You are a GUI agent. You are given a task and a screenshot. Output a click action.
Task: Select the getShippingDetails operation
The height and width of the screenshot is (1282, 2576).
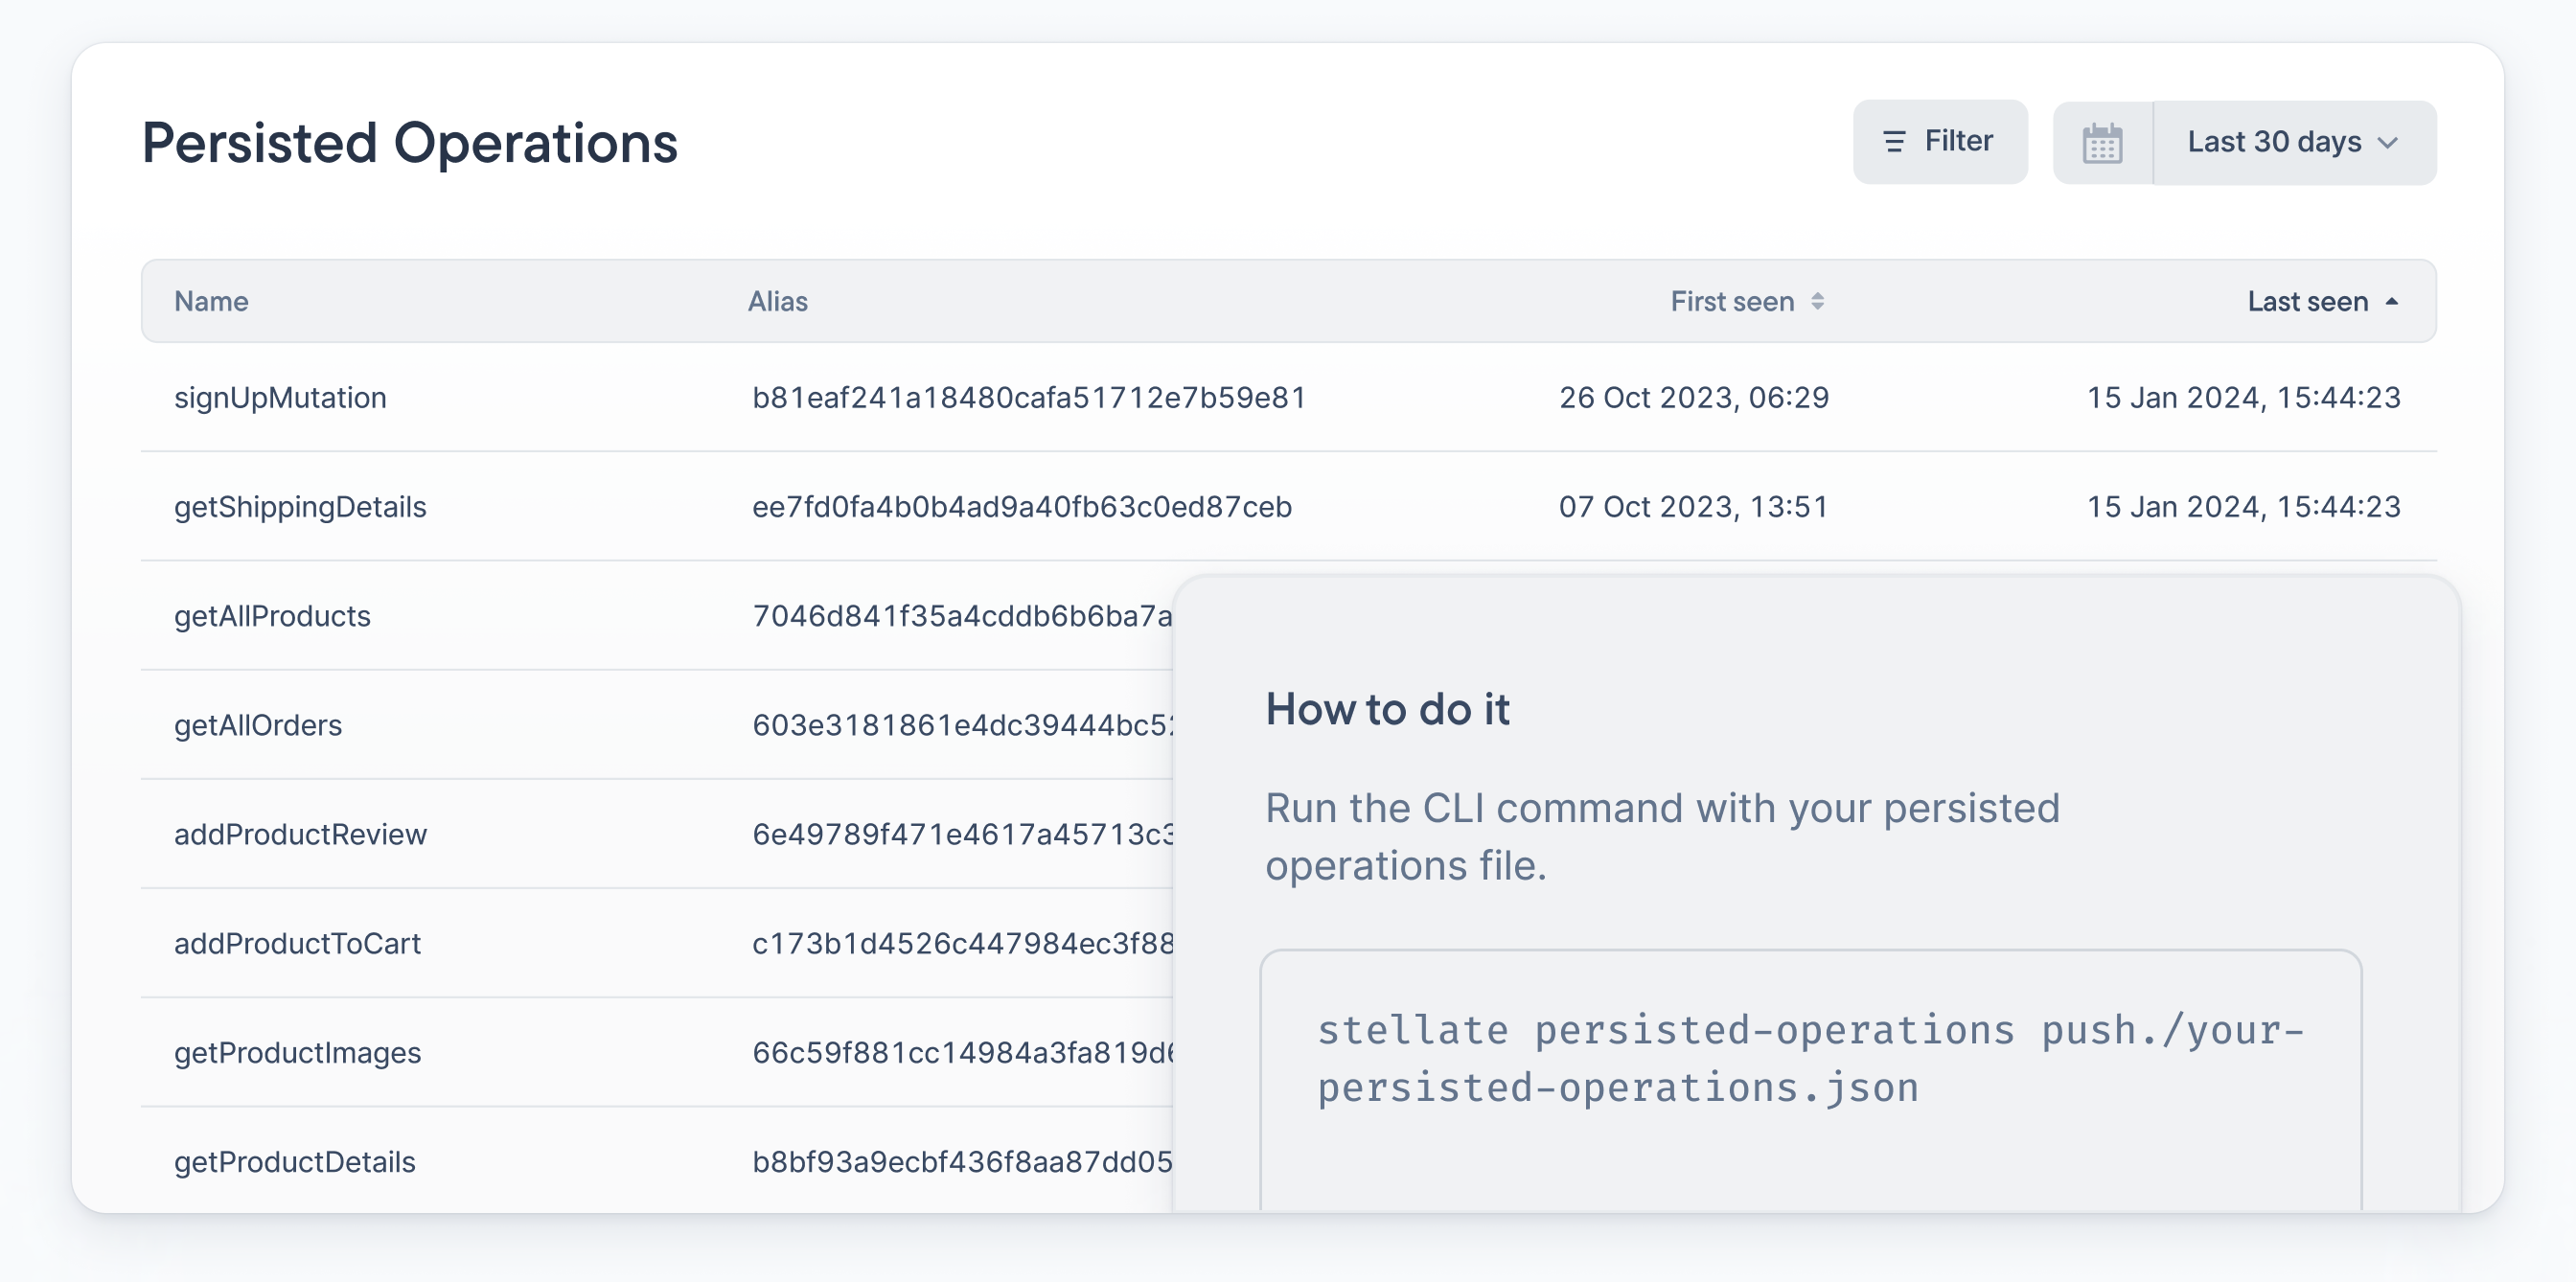click(x=300, y=507)
